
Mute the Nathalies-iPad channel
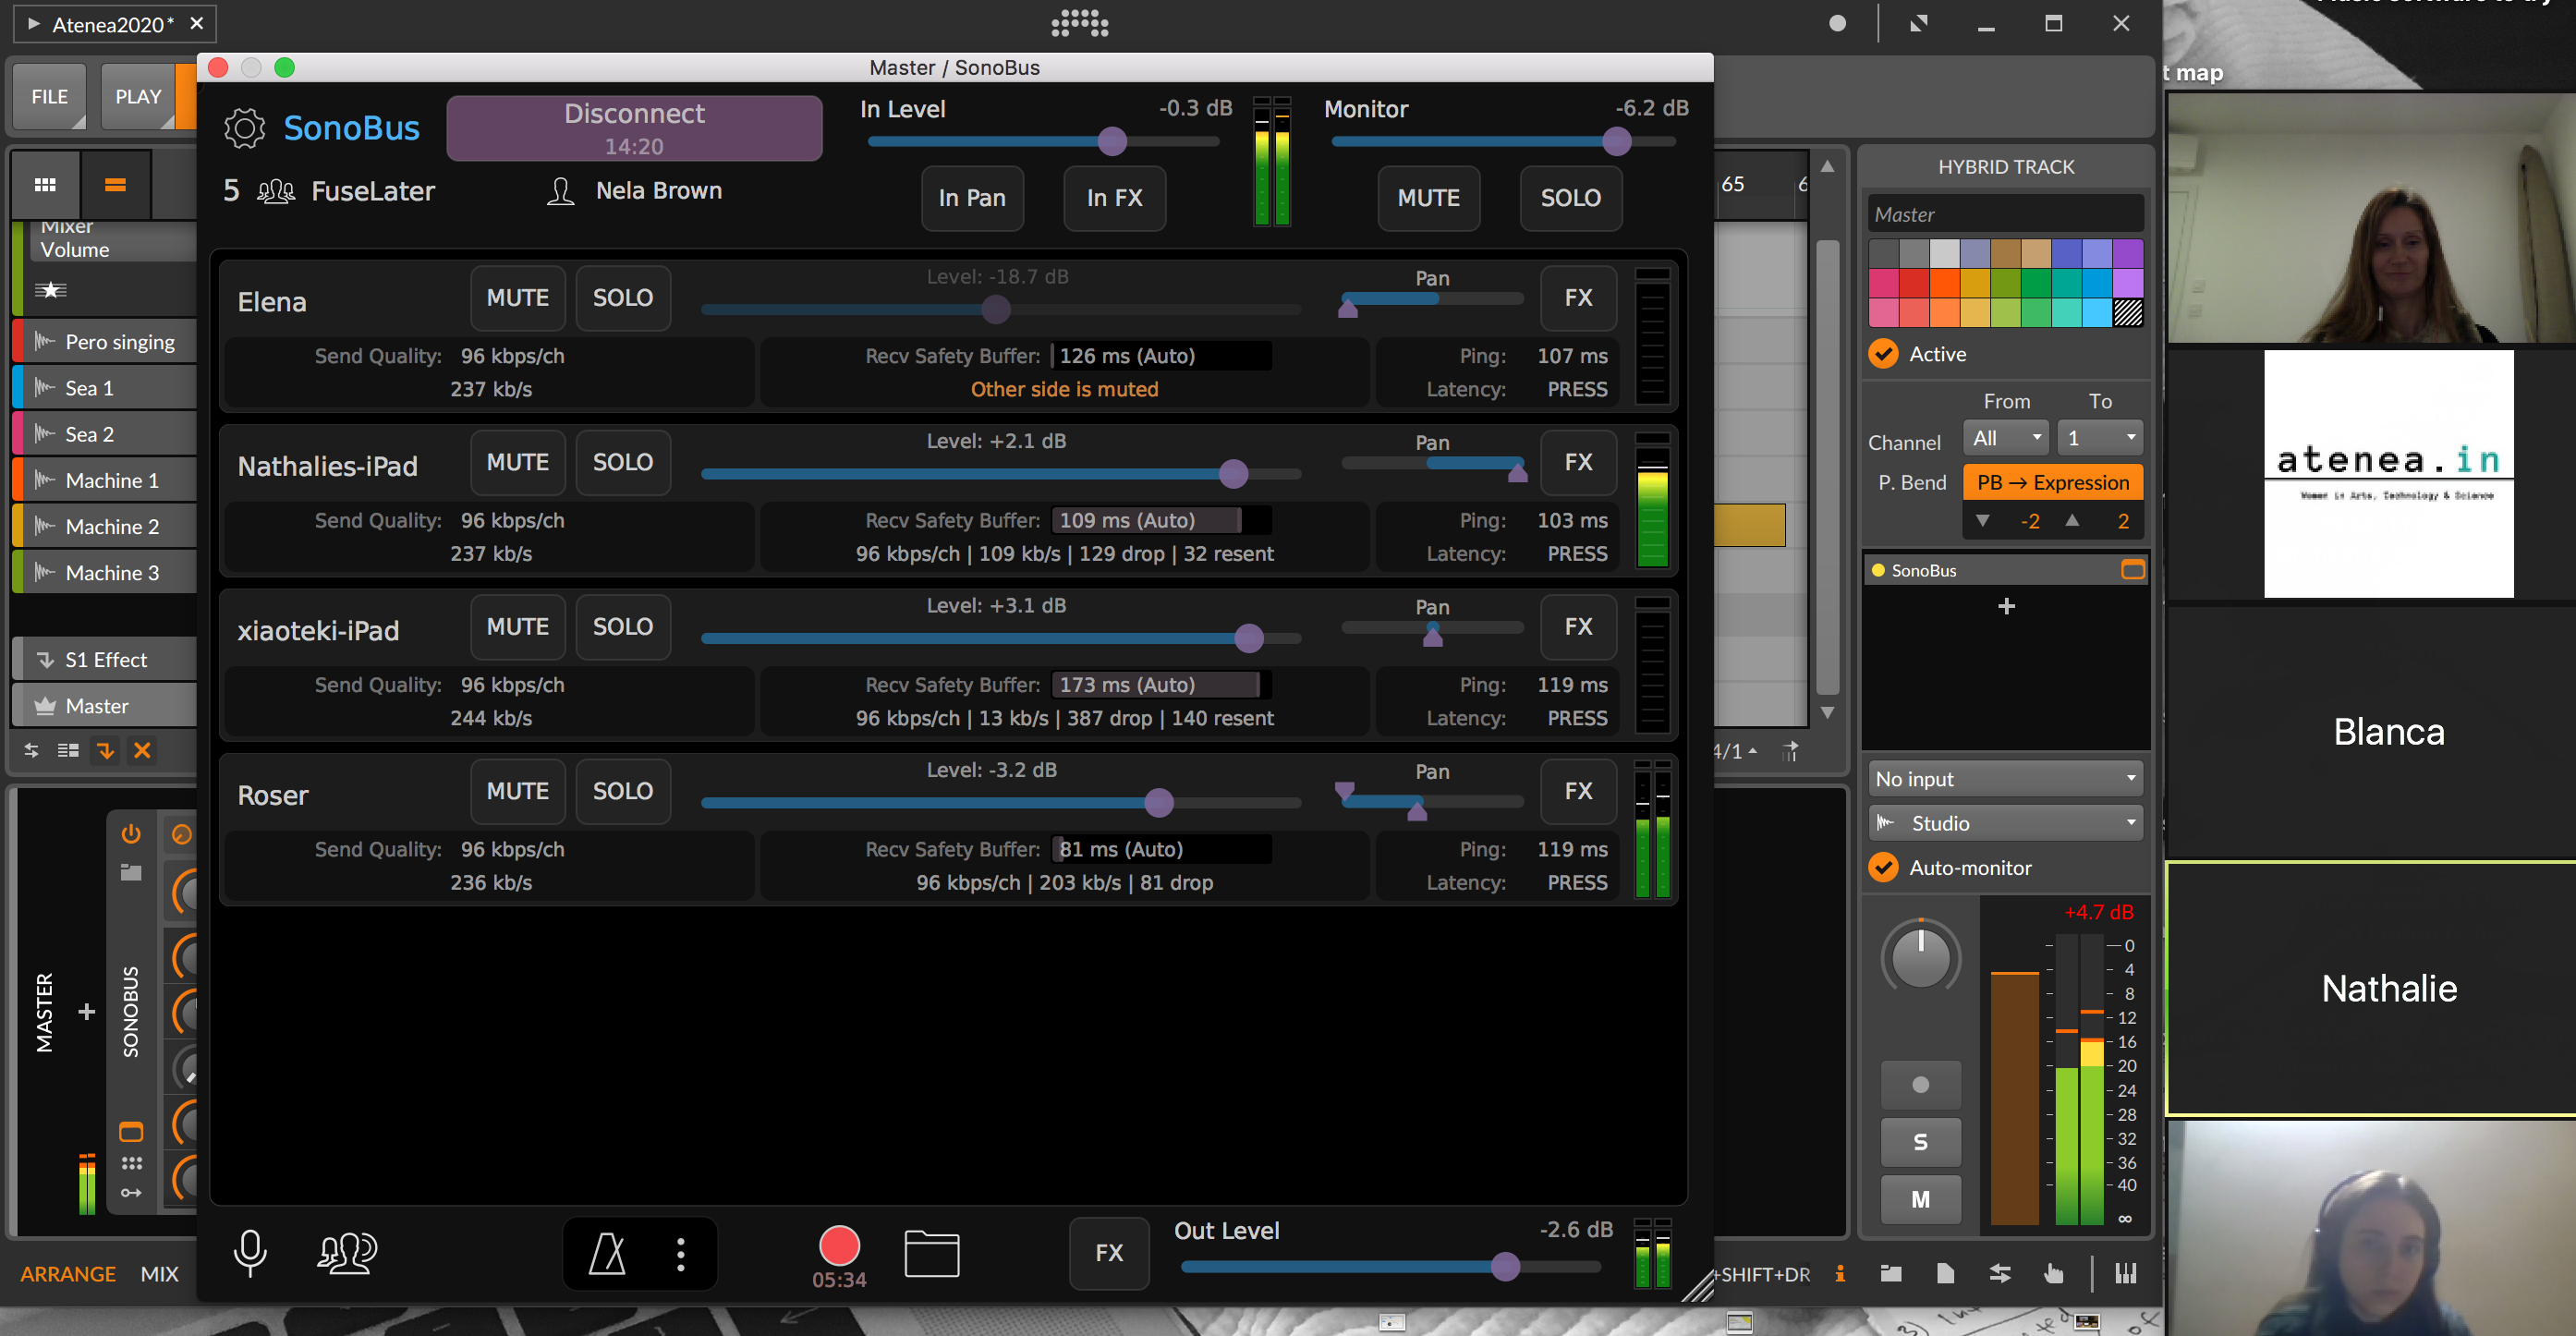[x=517, y=462]
